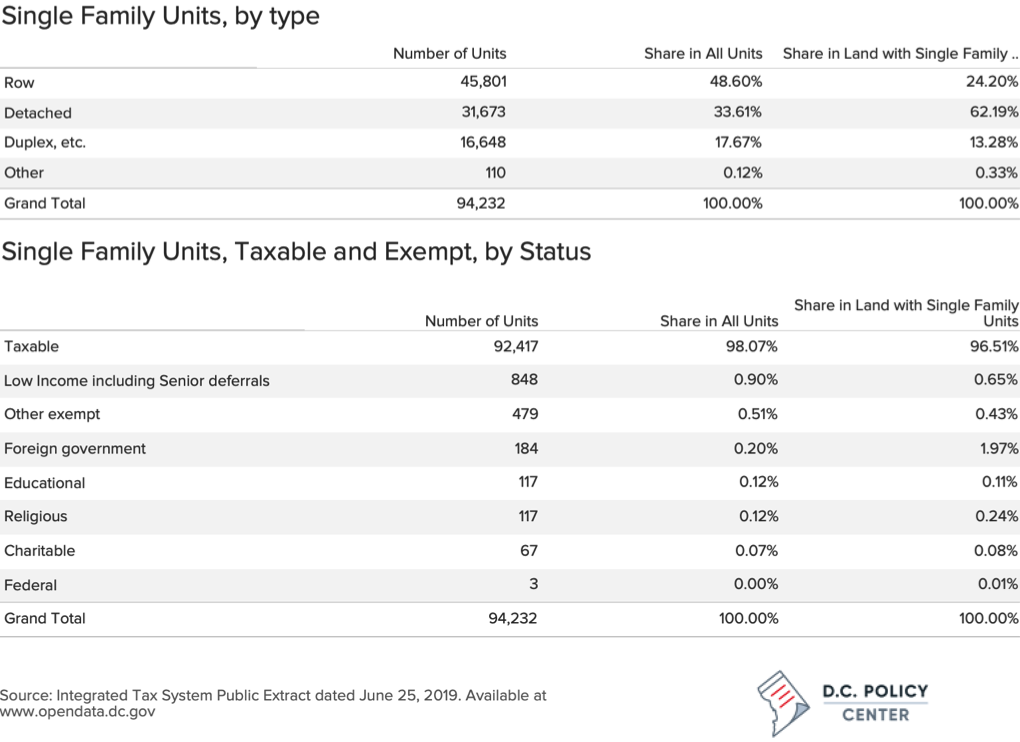Select the truncated 'Share in Land with Single Family ..' header

[900, 53]
